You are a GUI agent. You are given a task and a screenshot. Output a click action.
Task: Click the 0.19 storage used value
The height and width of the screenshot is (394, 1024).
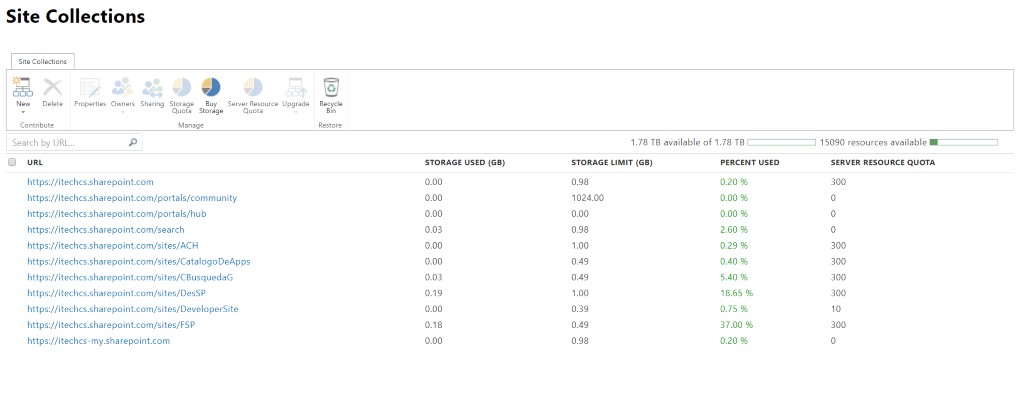tap(434, 293)
